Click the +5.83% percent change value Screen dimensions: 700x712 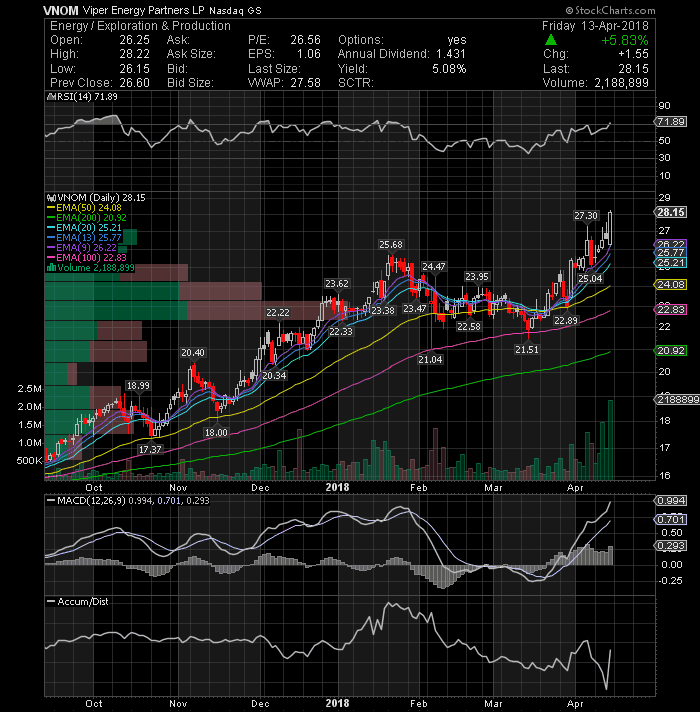coord(625,40)
